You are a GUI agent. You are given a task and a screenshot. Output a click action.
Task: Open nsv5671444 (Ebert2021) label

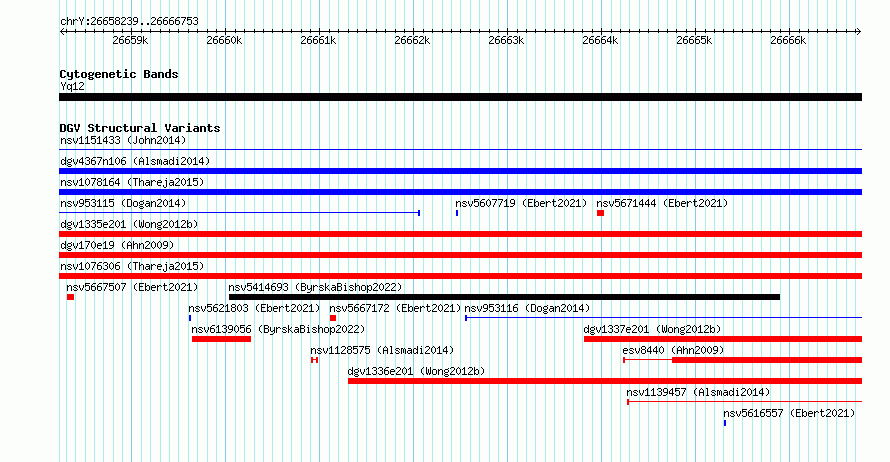[x=662, y=203]
